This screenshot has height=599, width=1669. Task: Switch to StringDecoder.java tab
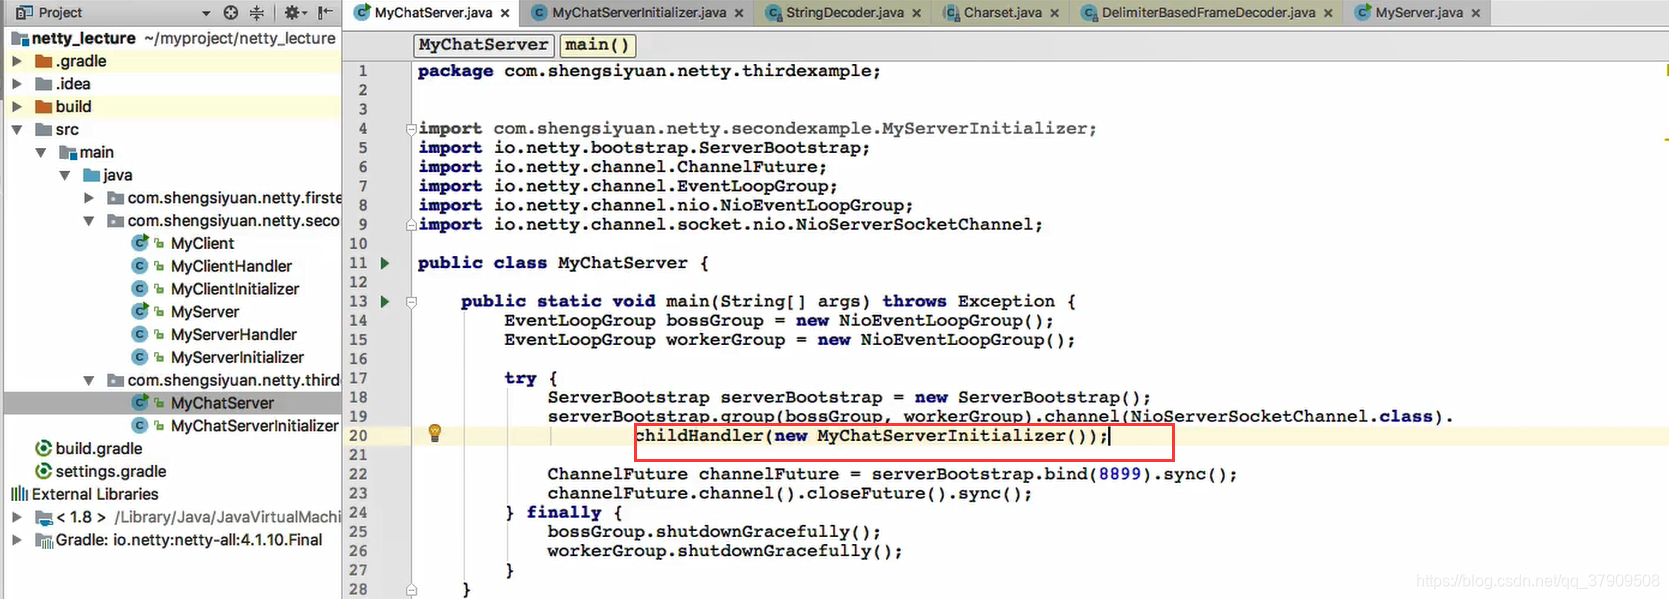coord(844,13)
